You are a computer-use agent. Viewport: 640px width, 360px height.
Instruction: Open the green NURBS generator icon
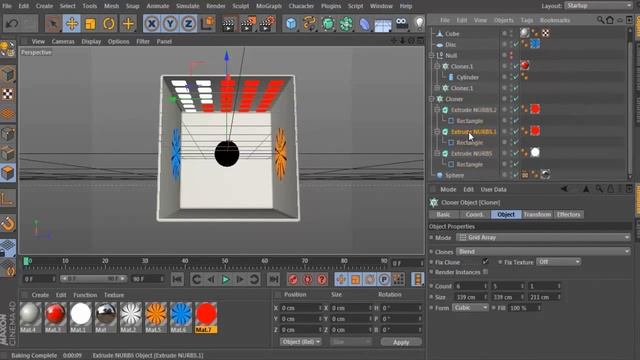pos(328,24)
